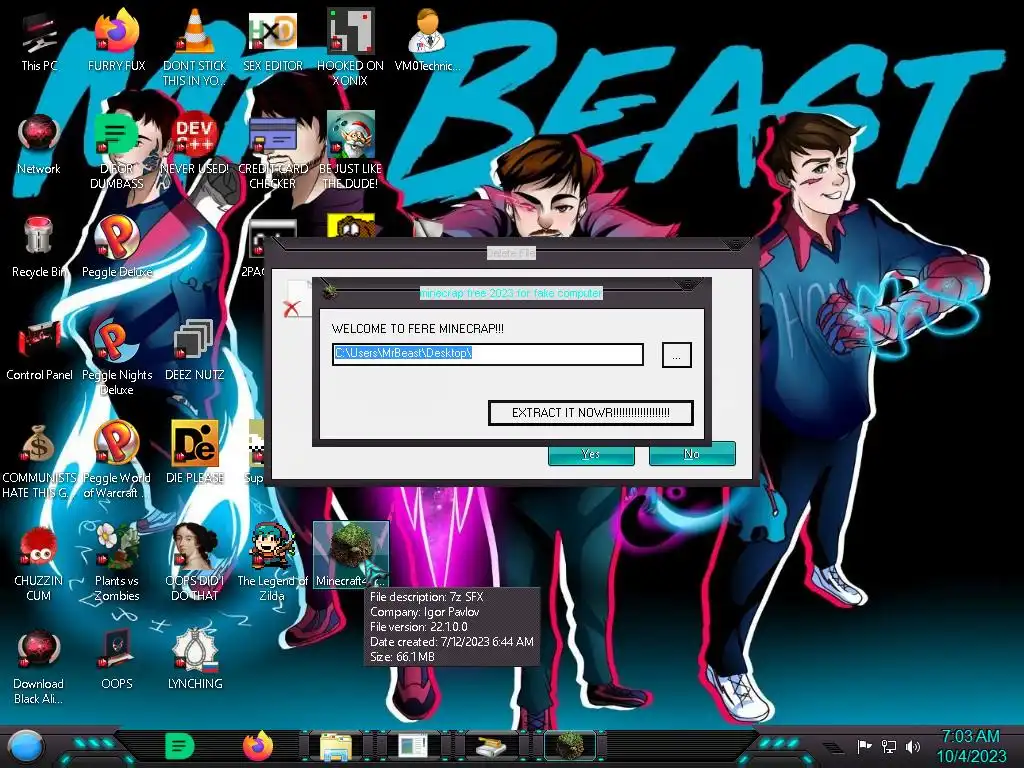Open File Explorer from the taskbar
1024x768 pixels.
tap(336, 746)
